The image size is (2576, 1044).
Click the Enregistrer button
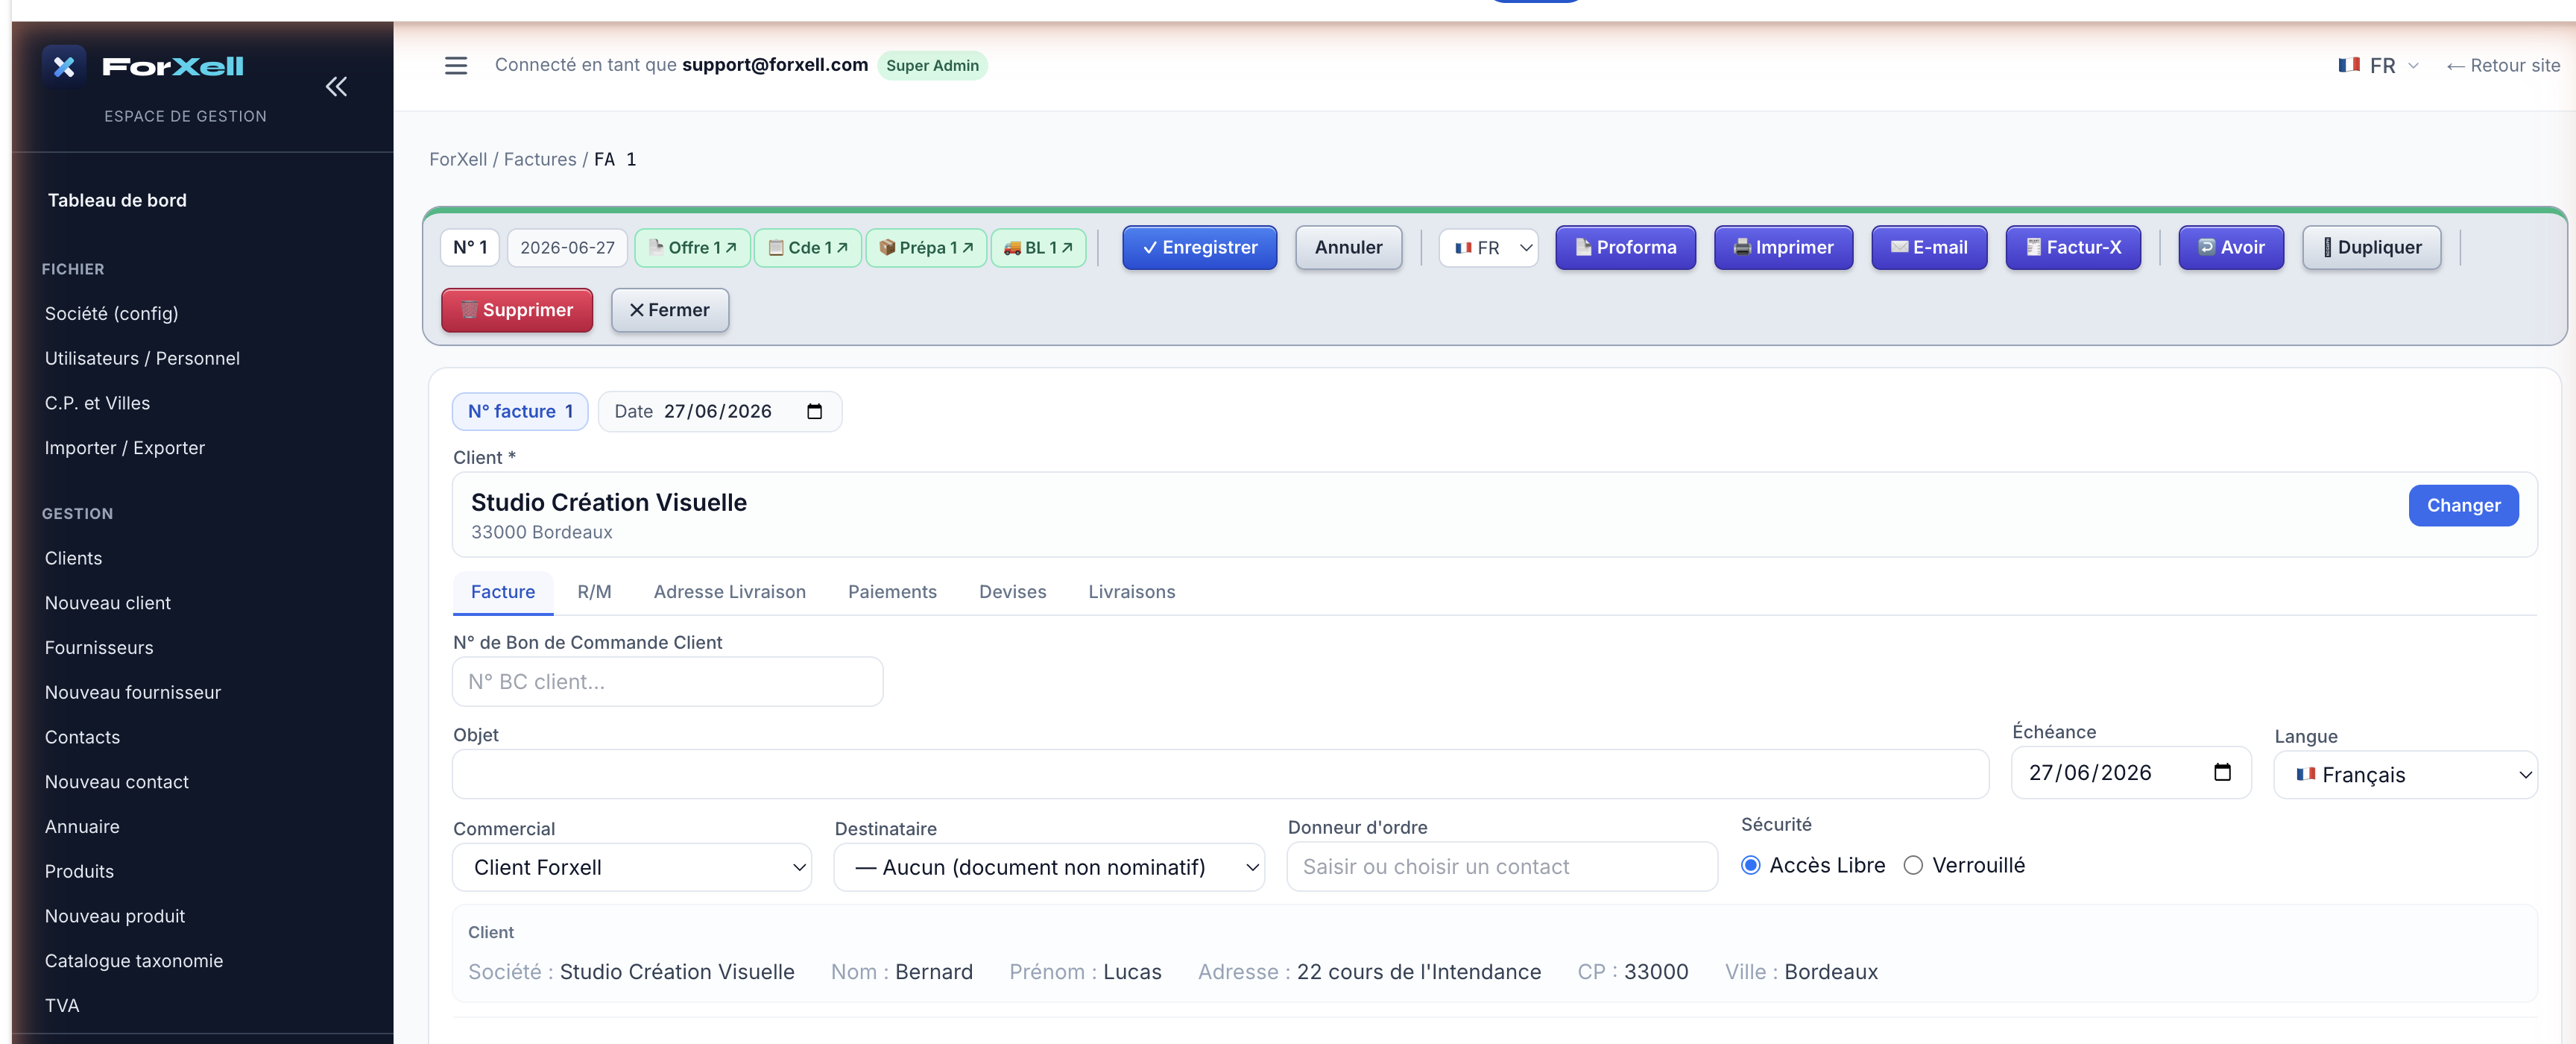1199,248
